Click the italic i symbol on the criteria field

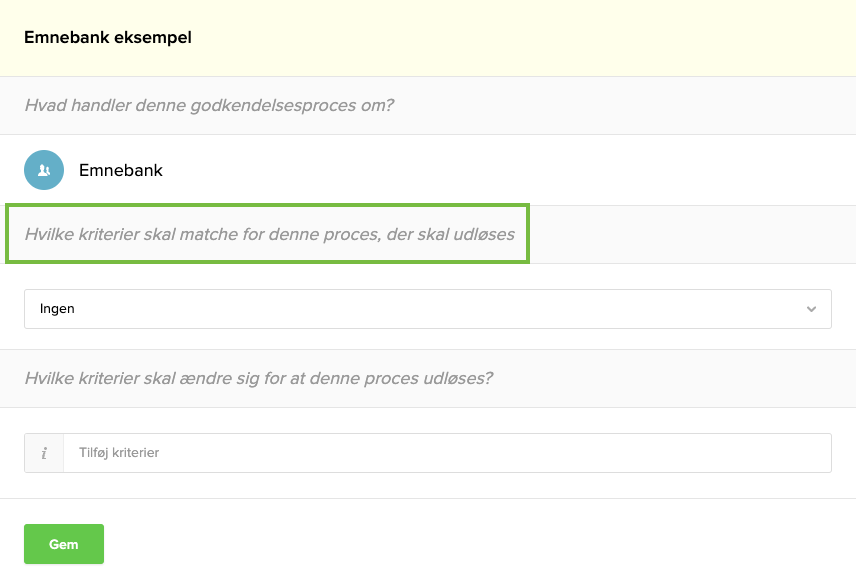[44, 452]
